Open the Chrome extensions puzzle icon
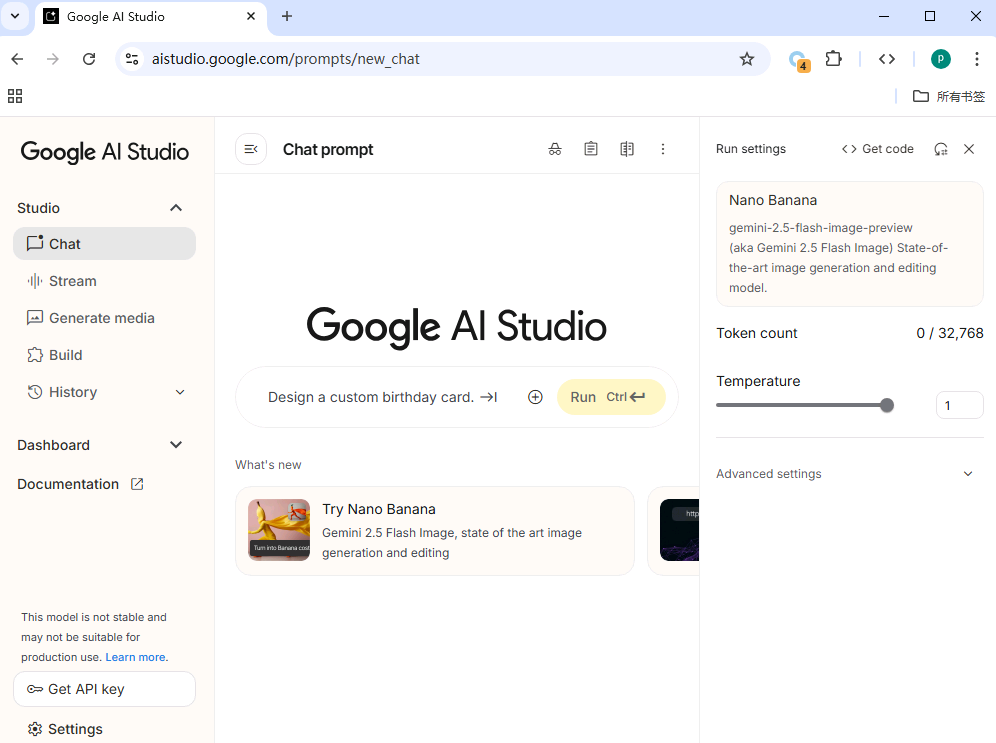This screenshot has width=996, height=743. coord(833,59)
